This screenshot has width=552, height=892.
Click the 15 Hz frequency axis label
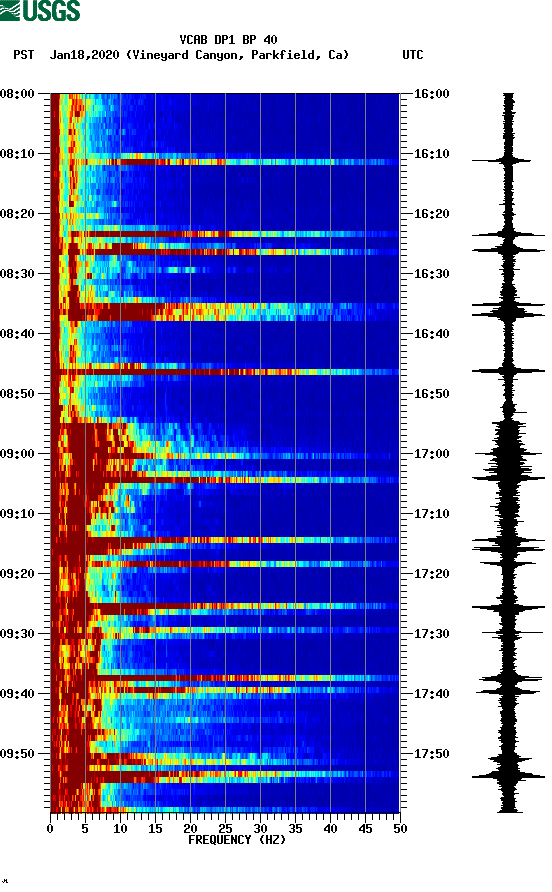(x=155, y=829)
